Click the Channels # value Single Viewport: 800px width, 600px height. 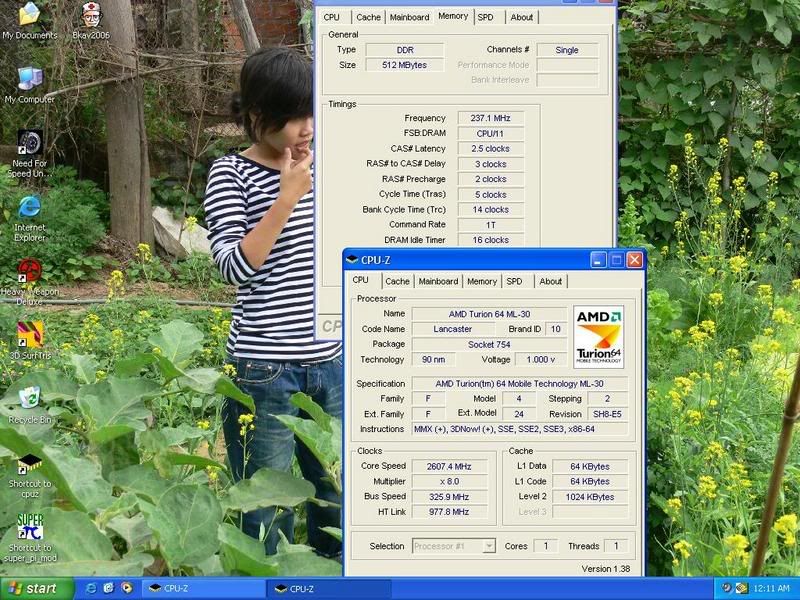pyautogui.click(x=567, y=50)
